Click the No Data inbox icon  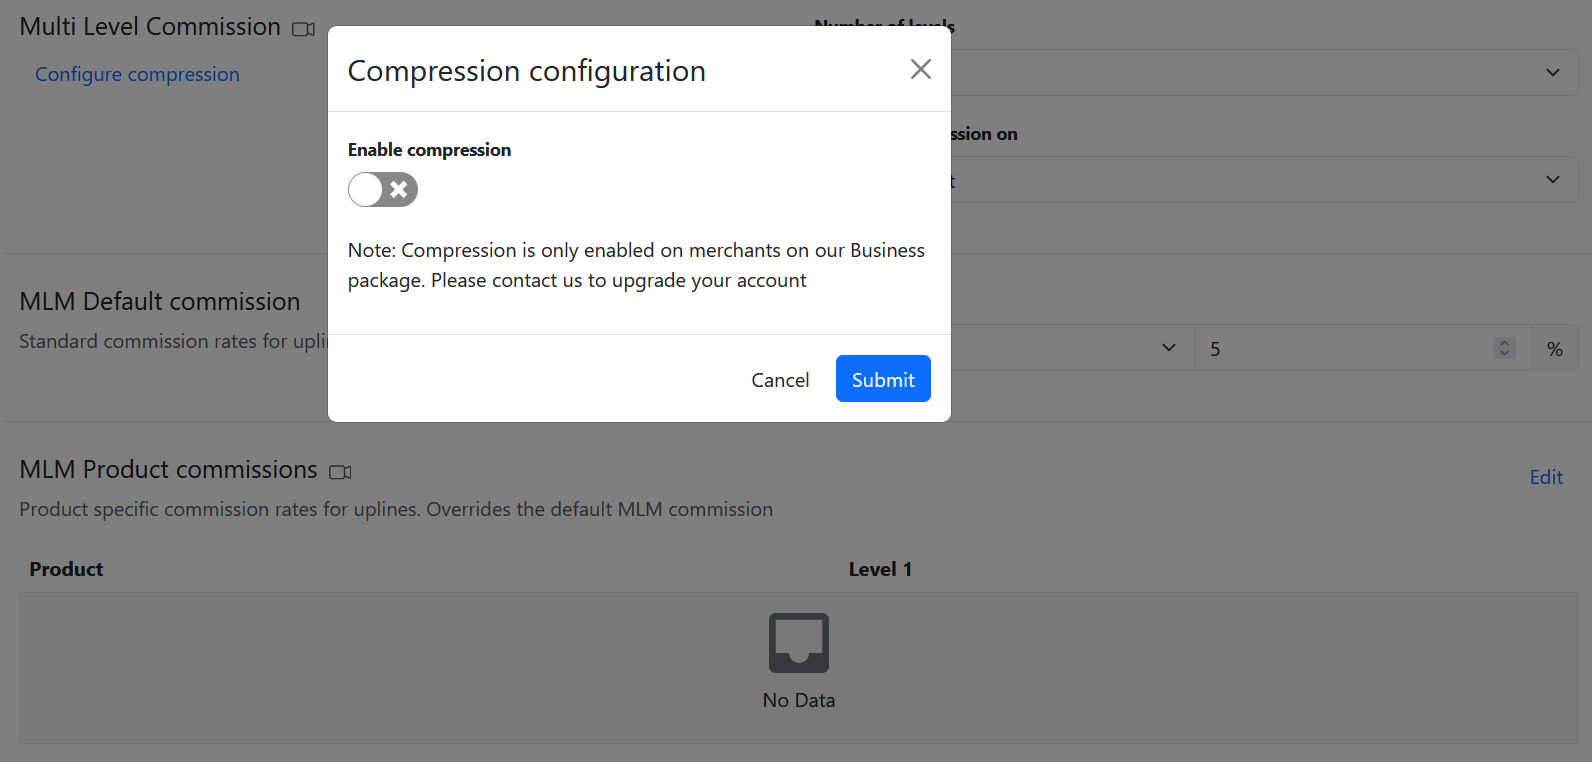798,643
